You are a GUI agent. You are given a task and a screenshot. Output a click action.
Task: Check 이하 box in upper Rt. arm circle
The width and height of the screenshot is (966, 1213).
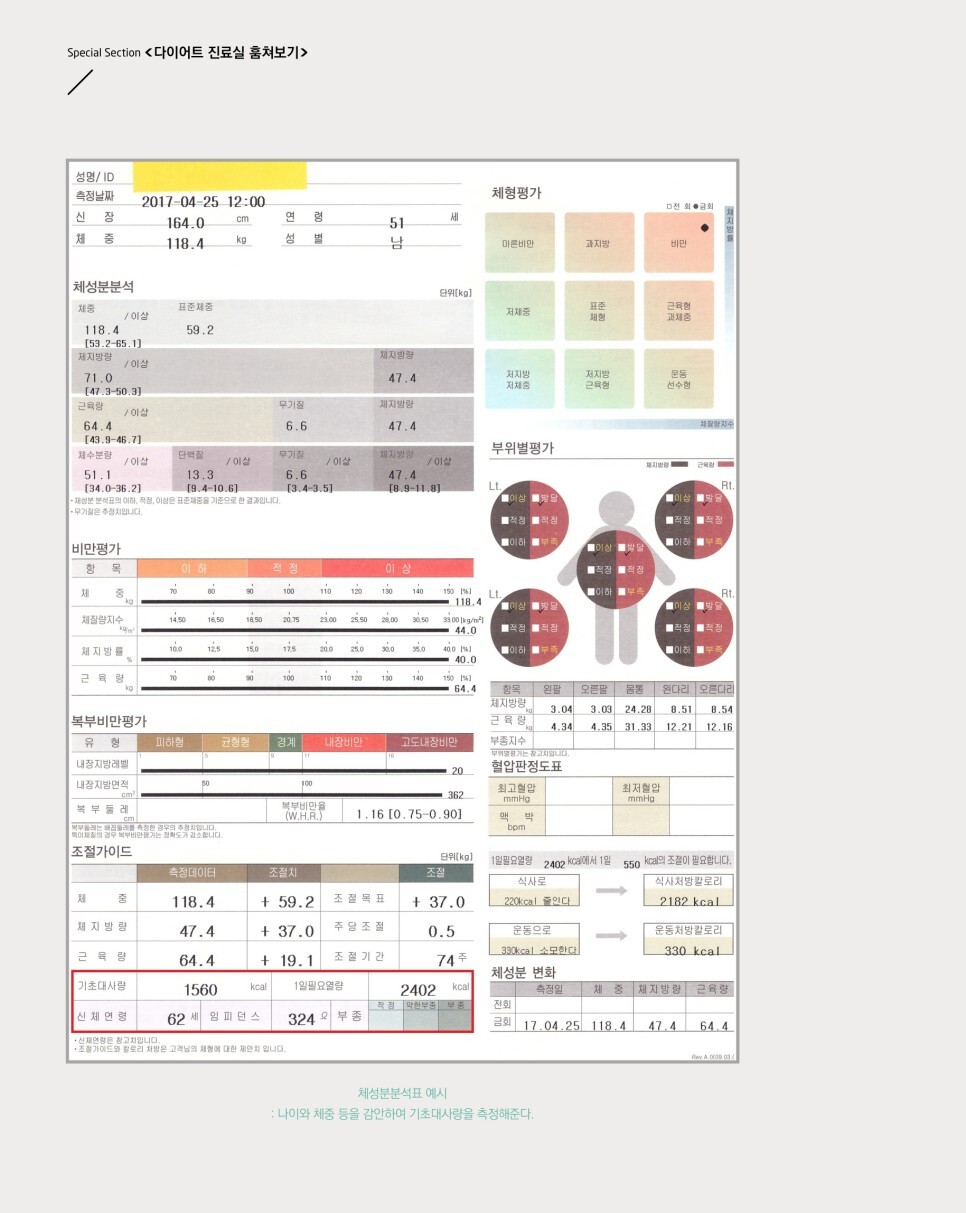[671, 541]
